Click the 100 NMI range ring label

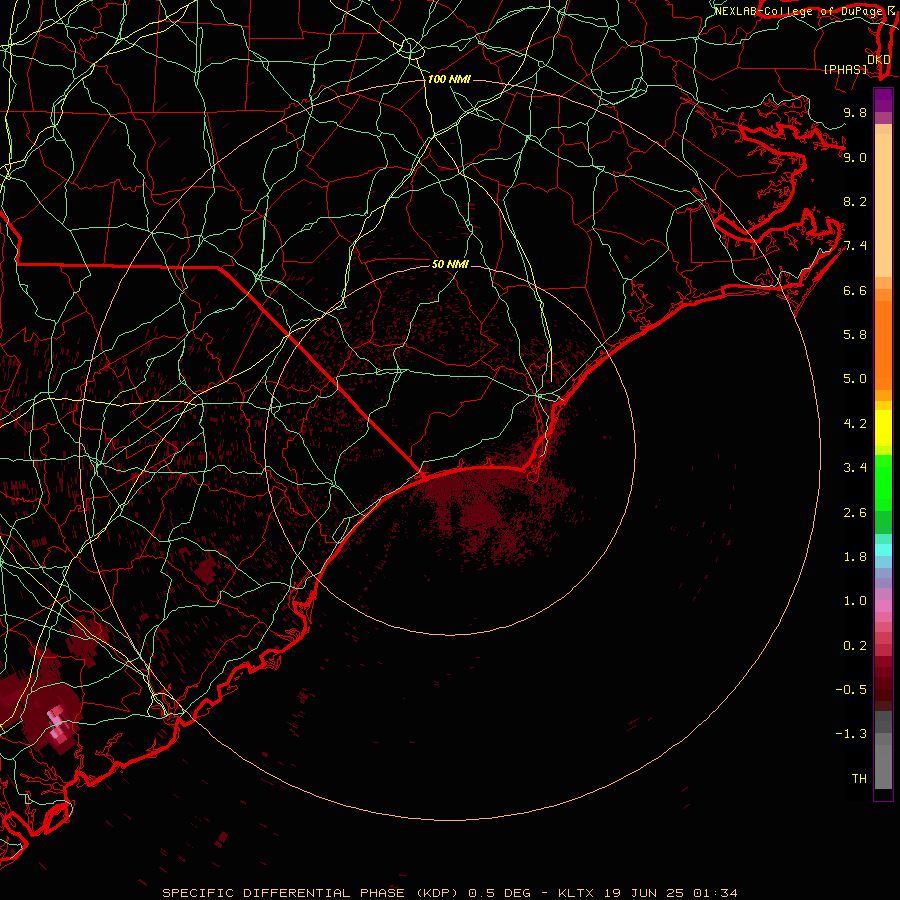tap(449, 79)
